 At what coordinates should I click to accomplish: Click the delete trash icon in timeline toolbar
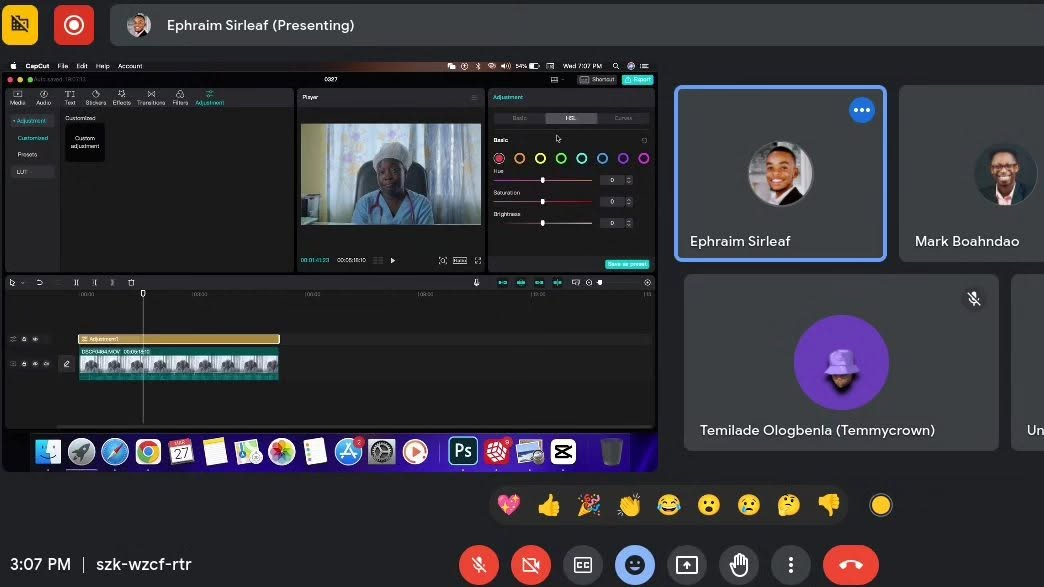coord(131,283)
